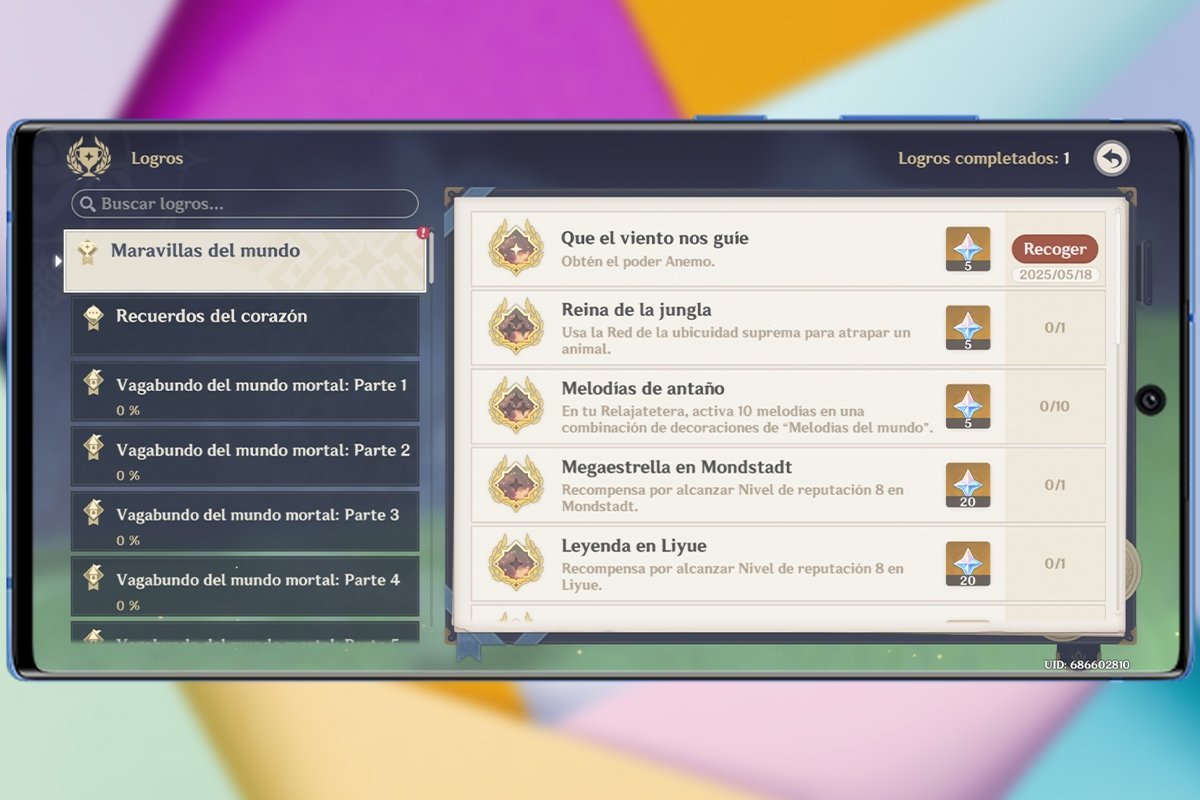Open Vagabundo del mundo mortal: Parte 3

(x=245, y=521)
